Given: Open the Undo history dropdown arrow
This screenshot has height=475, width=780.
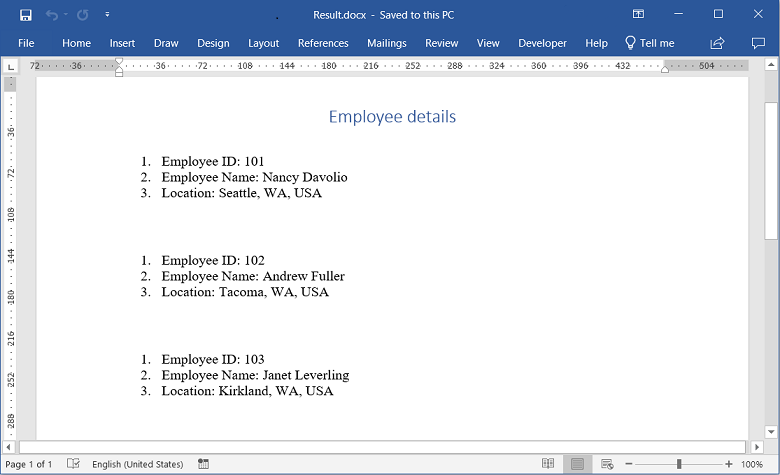Looking at the screenshot, I should (x=66, y=14).
